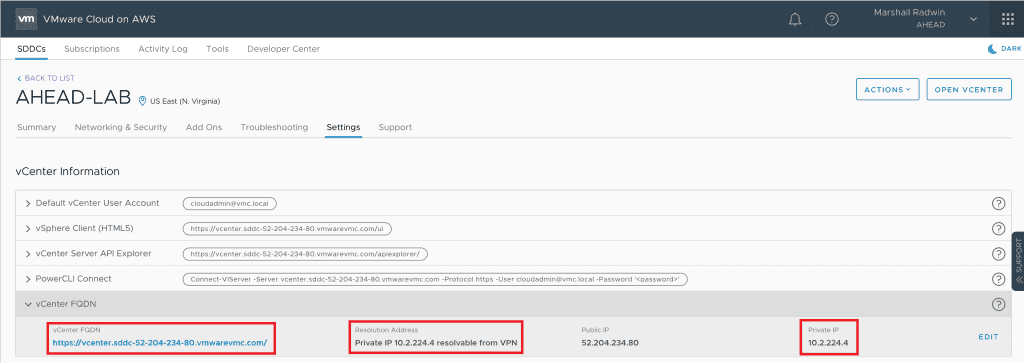1024x363 pixels.
Task: Open the side SUPPORT panel tab
Action: pyautogui.click(x=1017, y=261)
